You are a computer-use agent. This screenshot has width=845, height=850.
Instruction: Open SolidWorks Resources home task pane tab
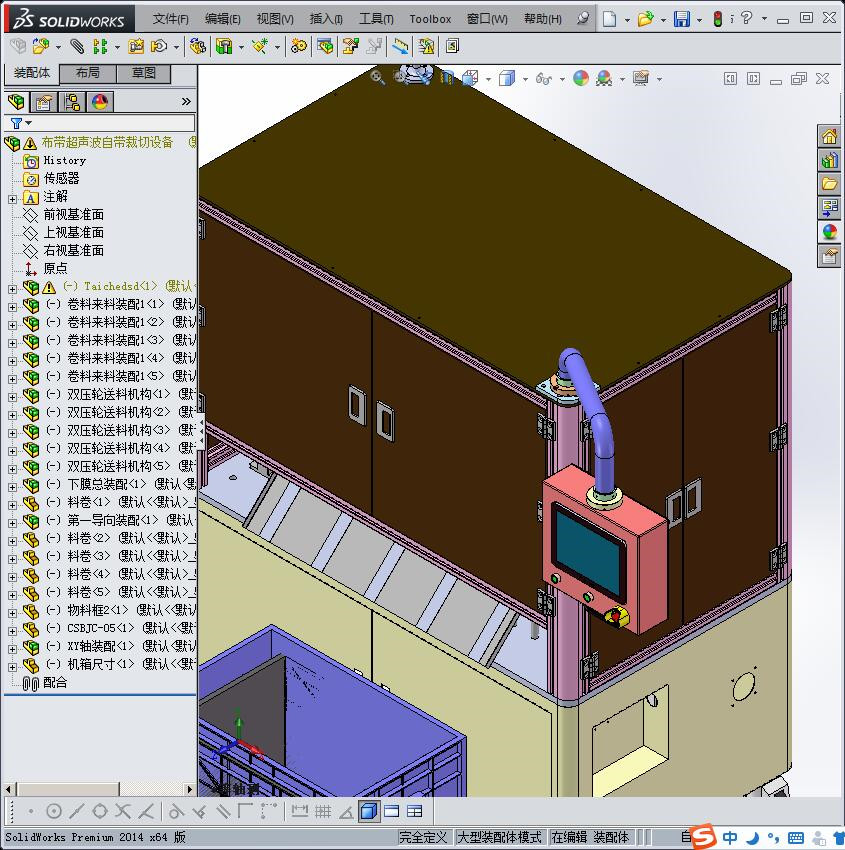(829, 137)
